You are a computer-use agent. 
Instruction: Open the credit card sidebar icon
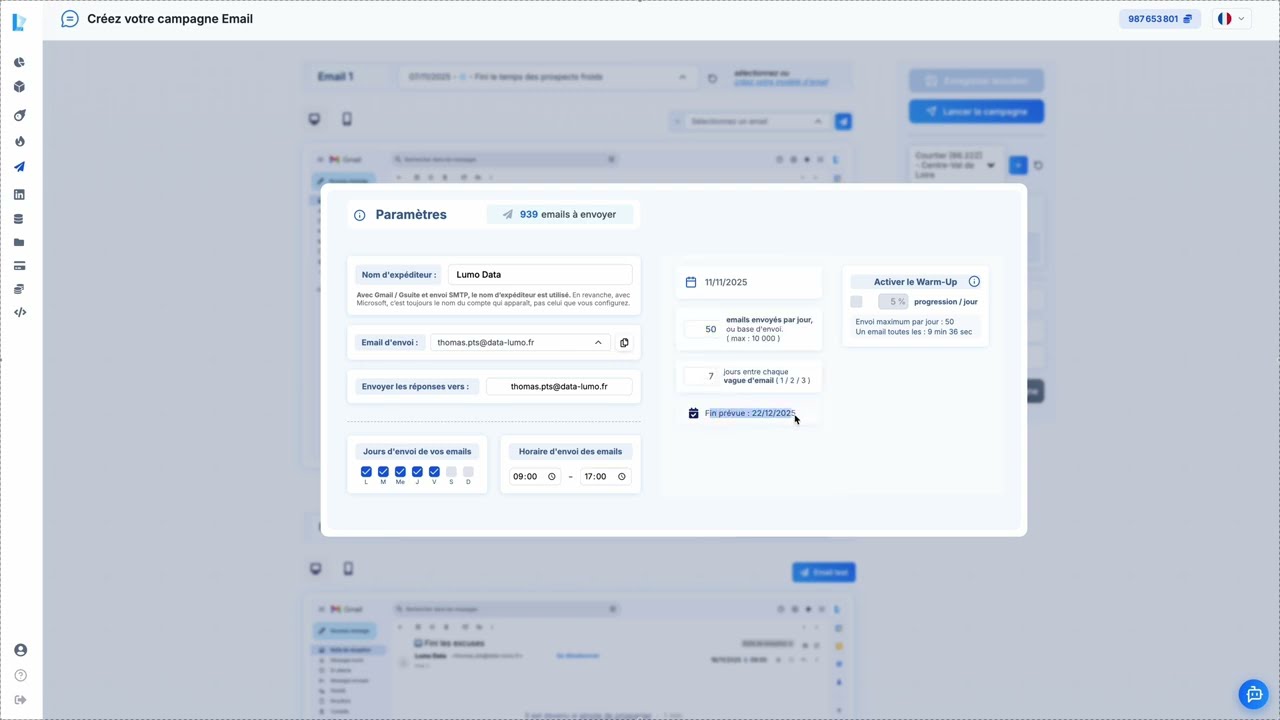pyautogui.click(x=20, y=266)
